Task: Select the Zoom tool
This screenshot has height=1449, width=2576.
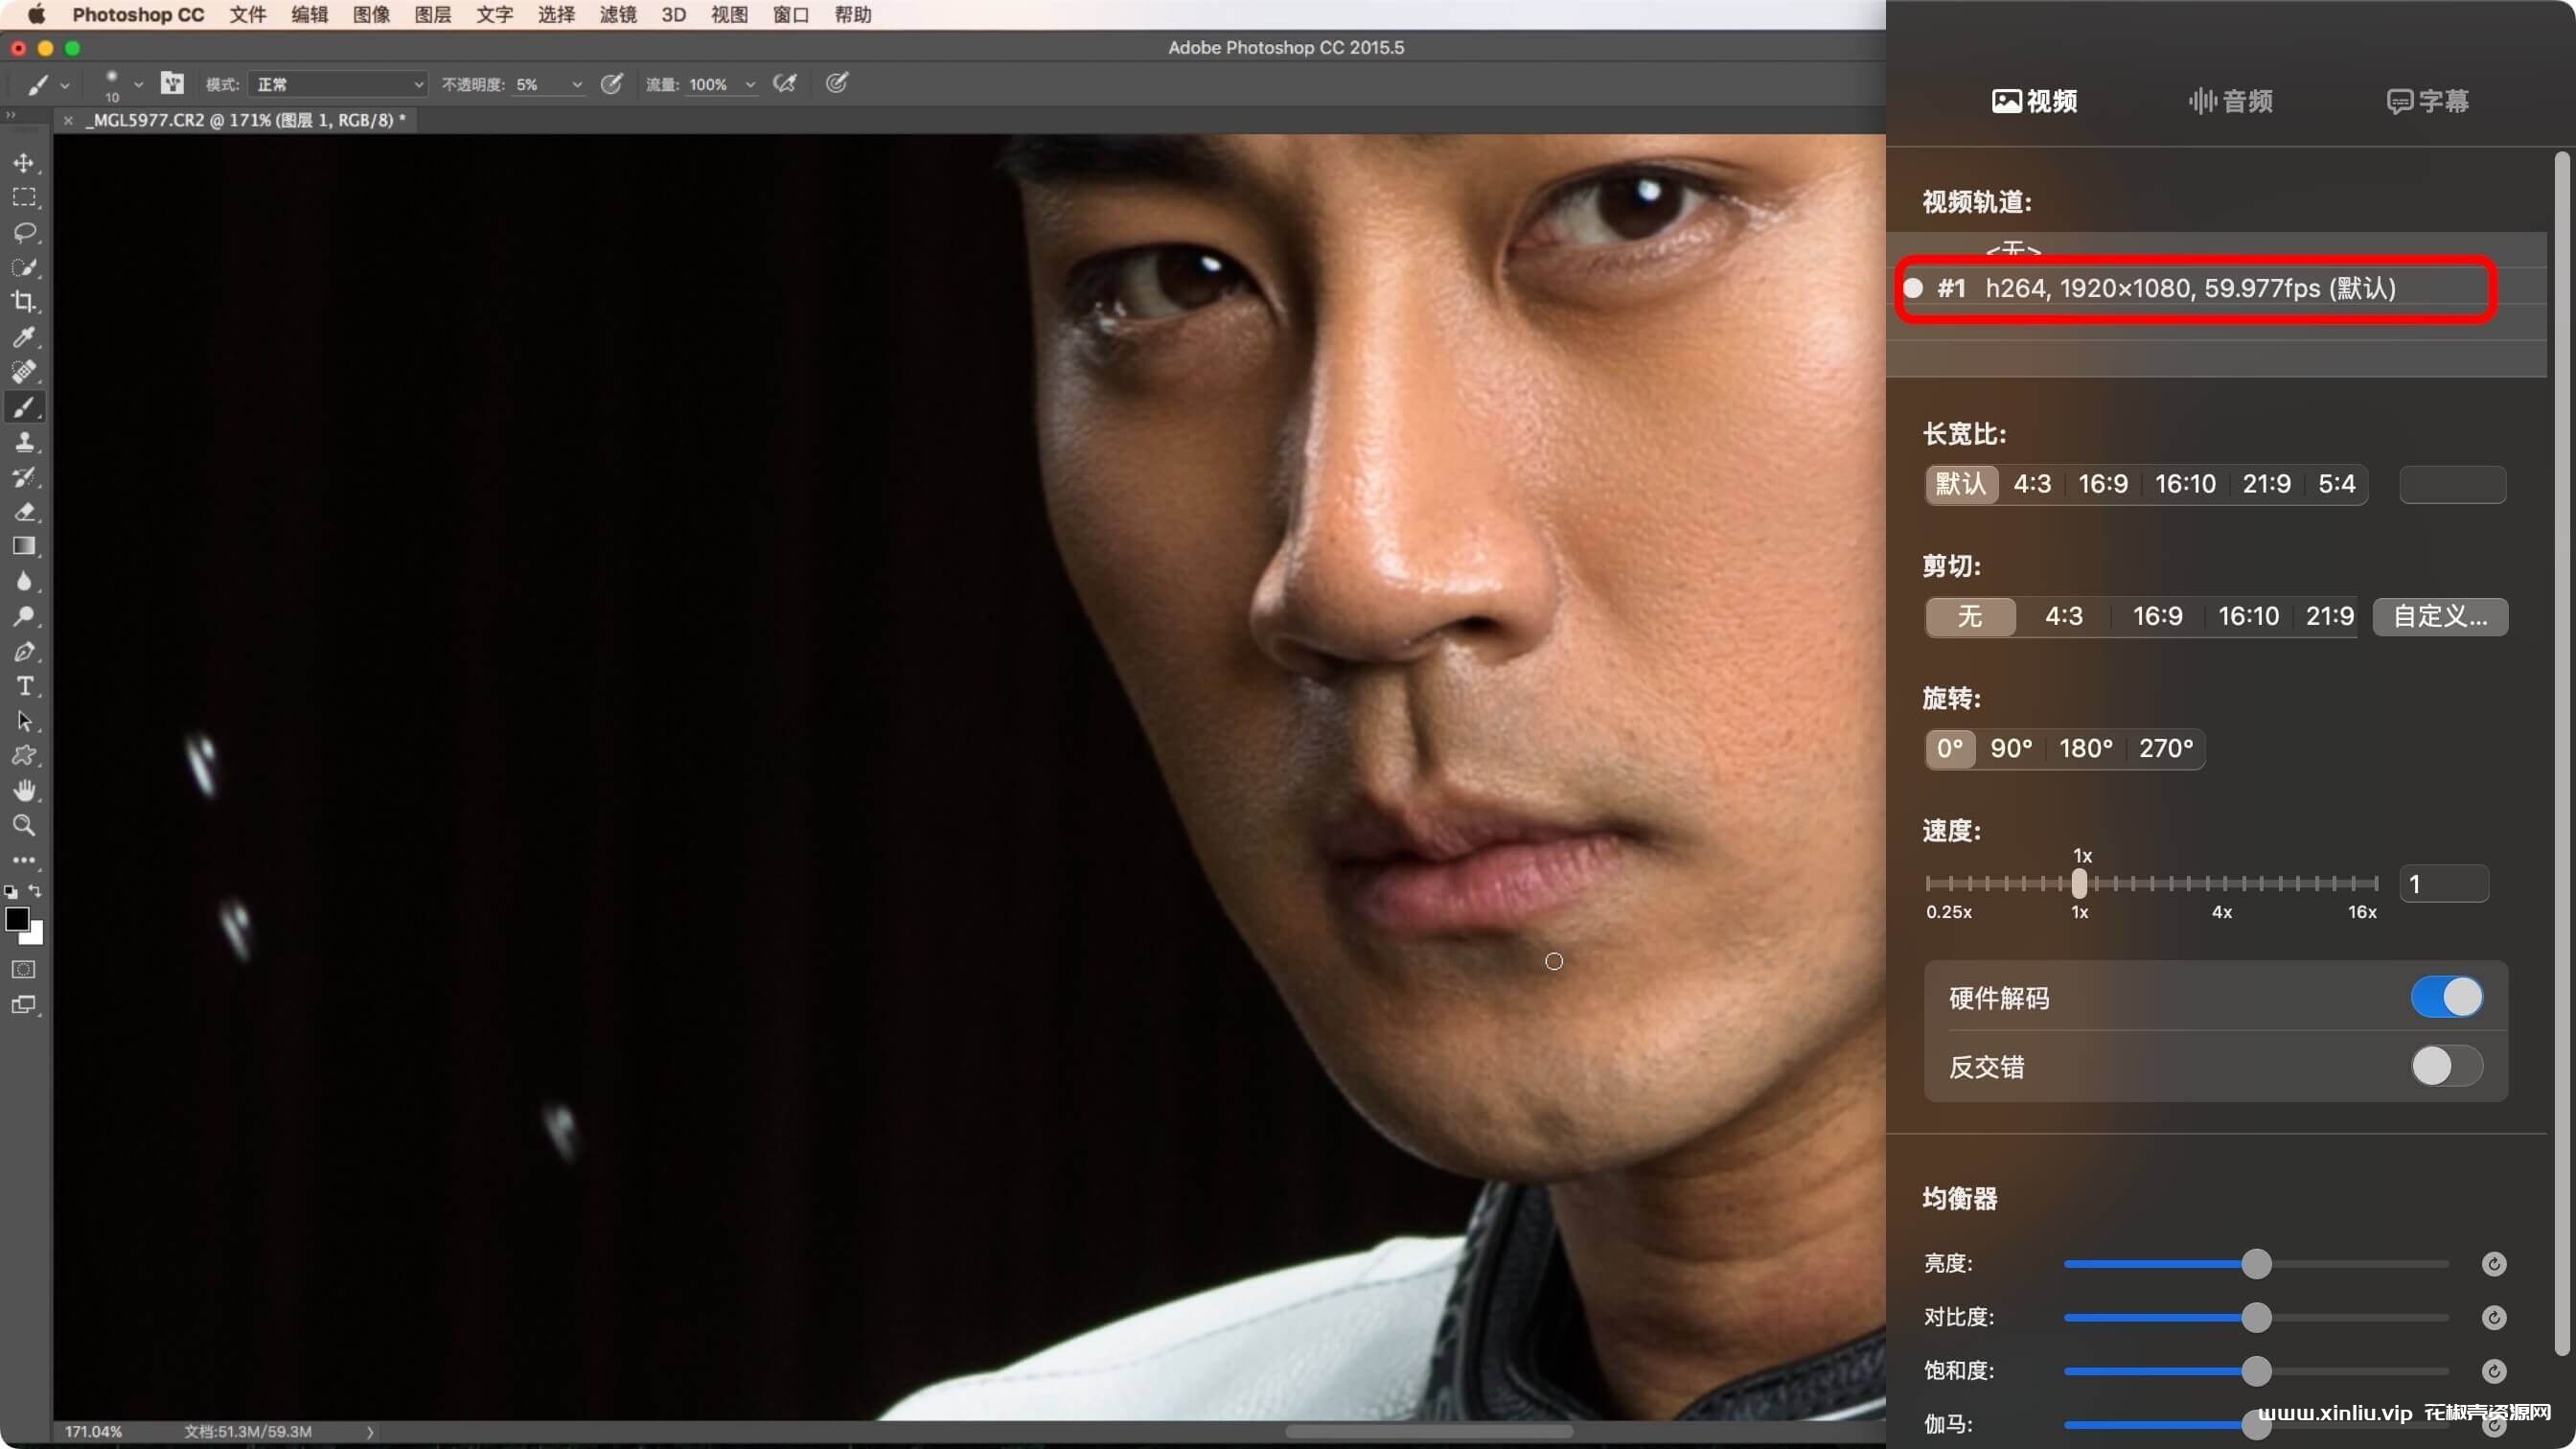Action: (24, 826)
